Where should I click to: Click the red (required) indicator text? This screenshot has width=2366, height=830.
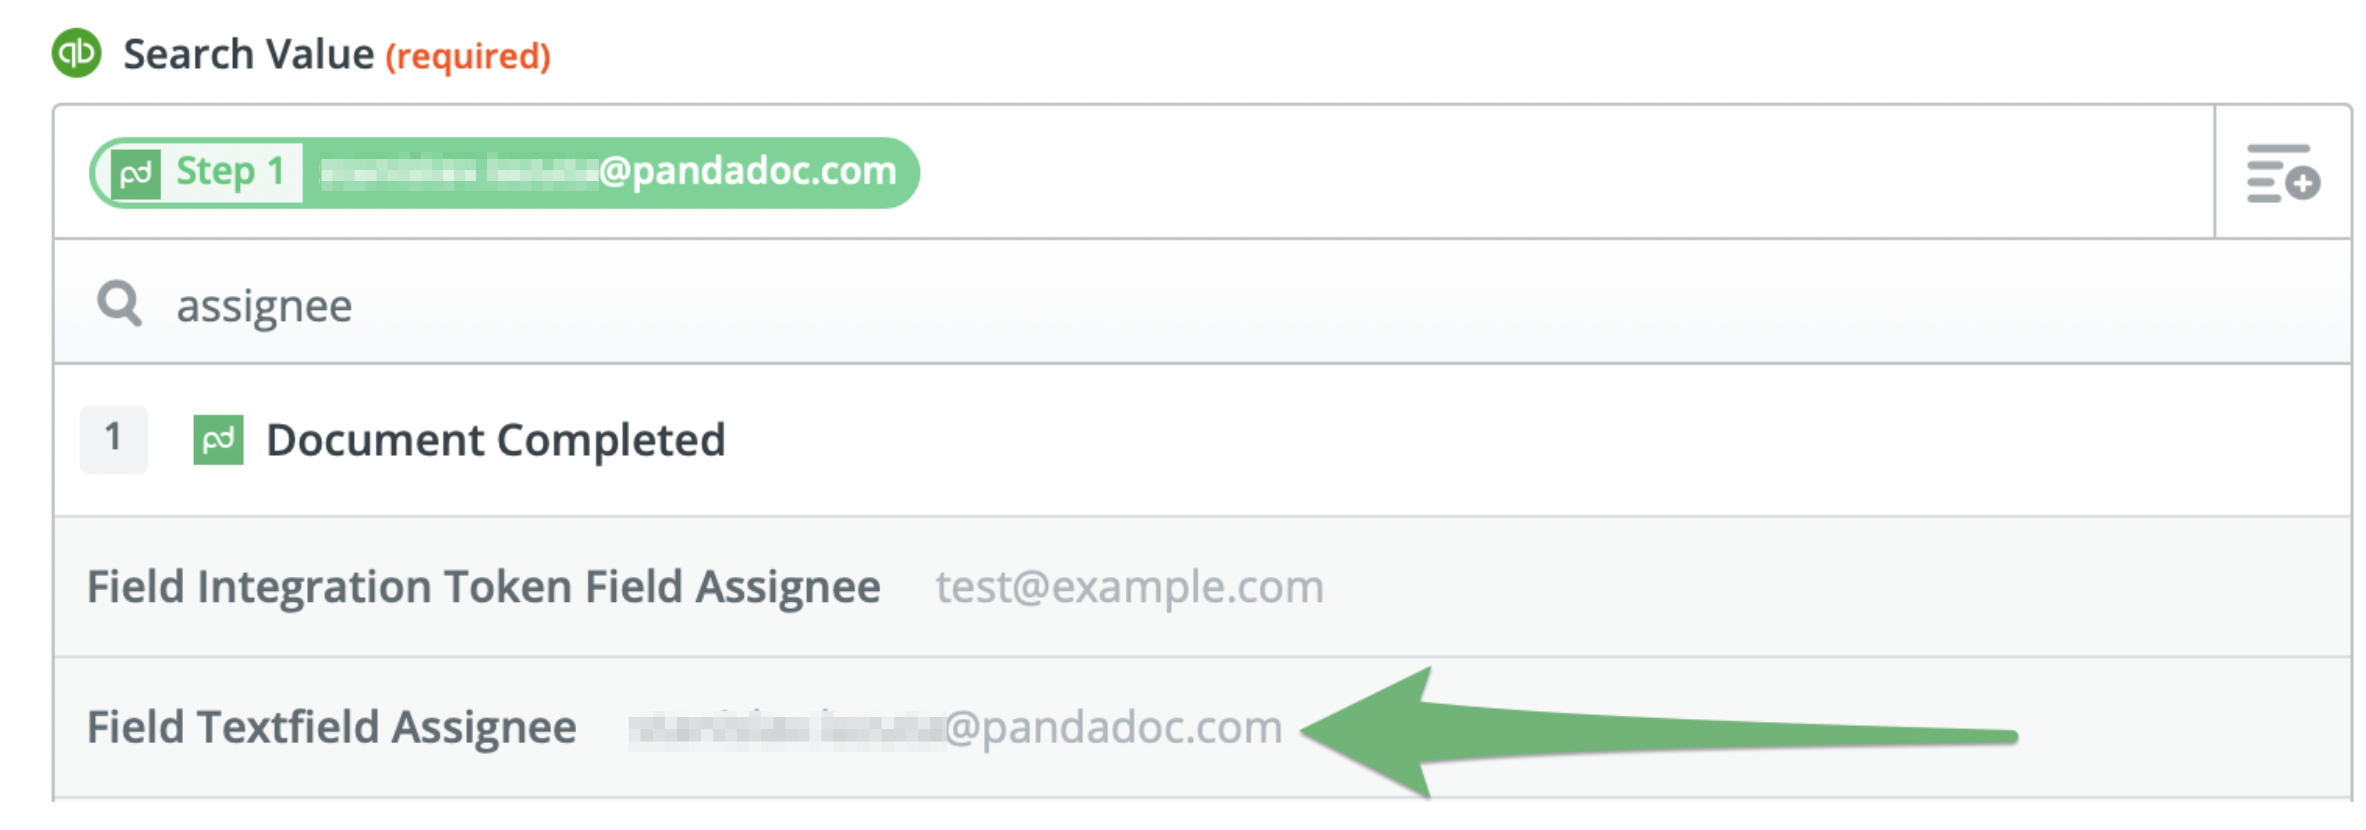468,56
